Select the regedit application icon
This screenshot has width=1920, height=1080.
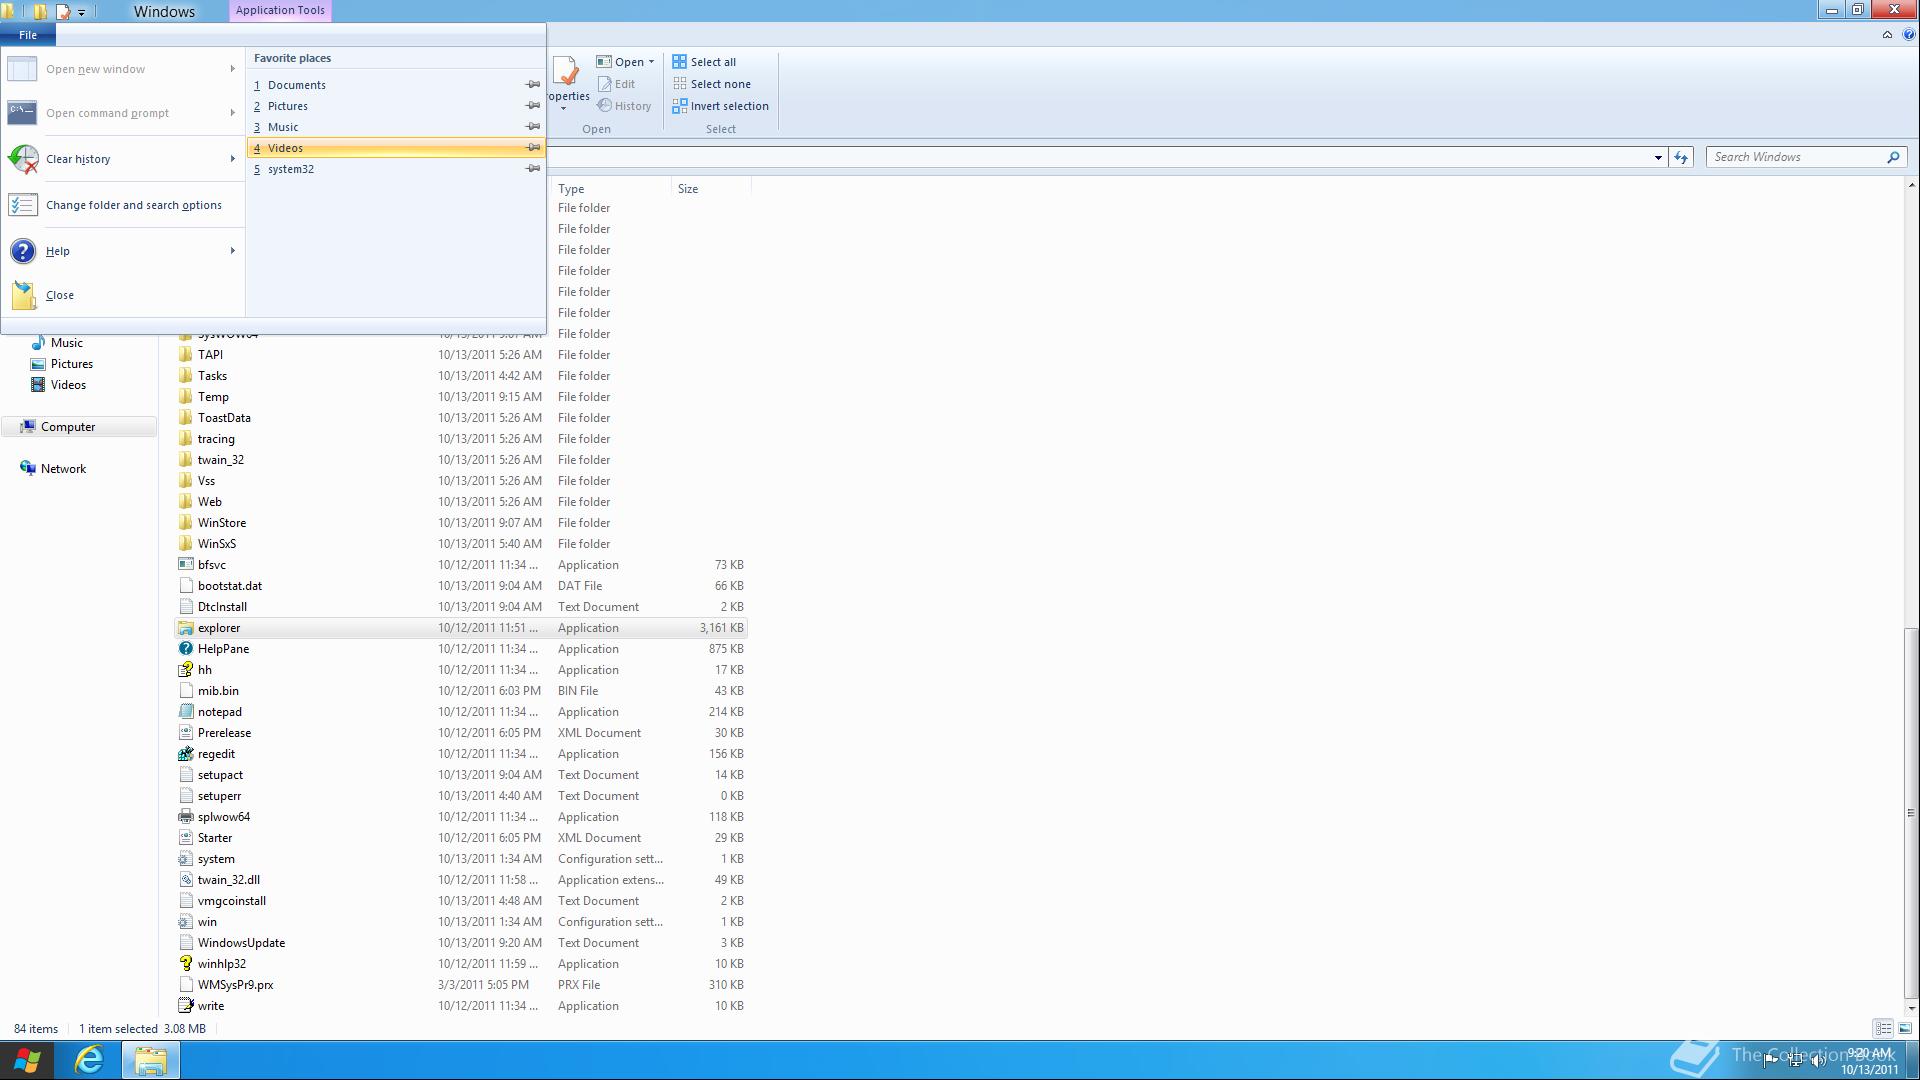point(185,754)
